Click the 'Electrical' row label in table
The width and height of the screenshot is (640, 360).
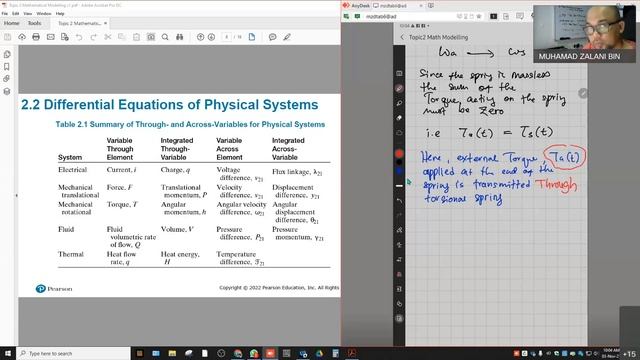72,170
